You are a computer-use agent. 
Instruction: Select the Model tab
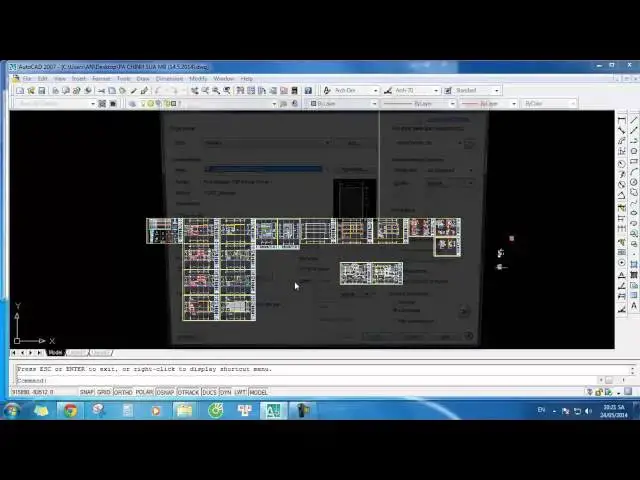(56, 353)
